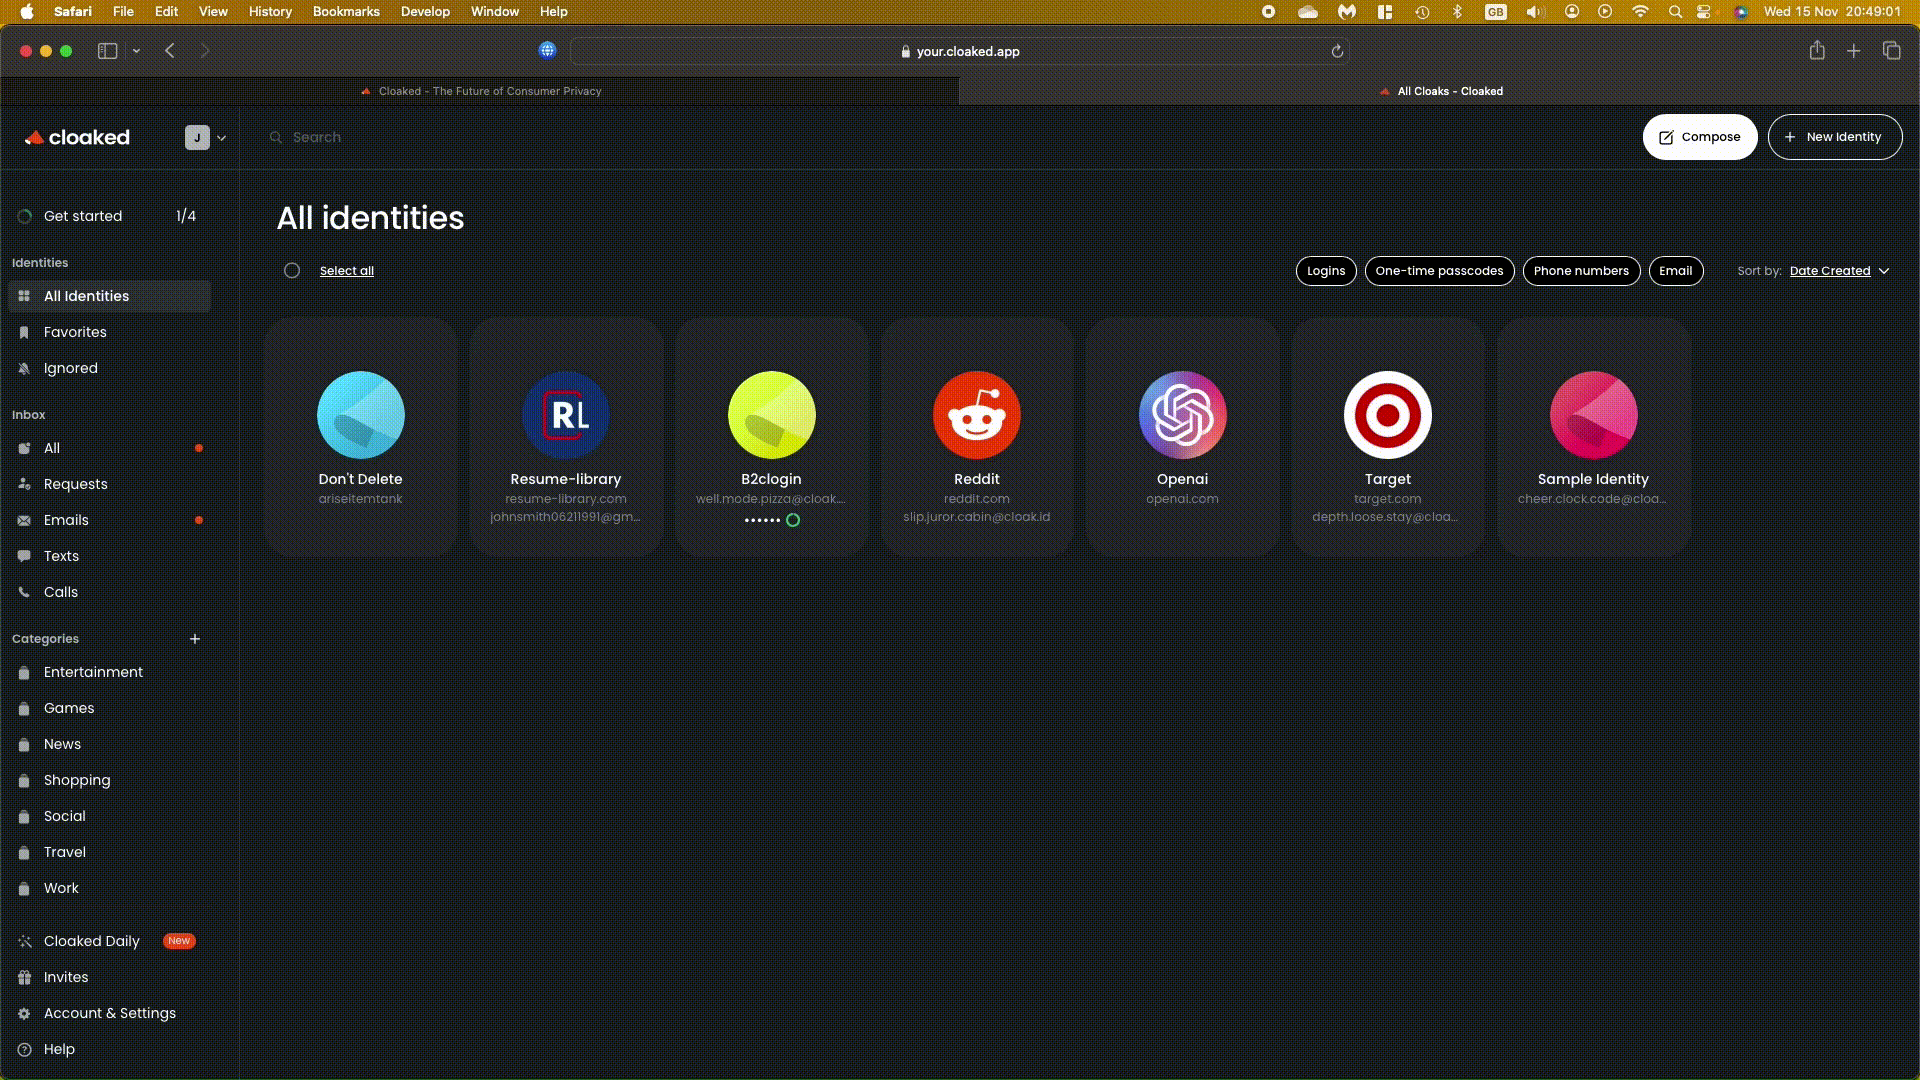Viewport: 1920px width, 1080px height.
Task: Click the Emails envelope icon
Action: click(24, 520)
